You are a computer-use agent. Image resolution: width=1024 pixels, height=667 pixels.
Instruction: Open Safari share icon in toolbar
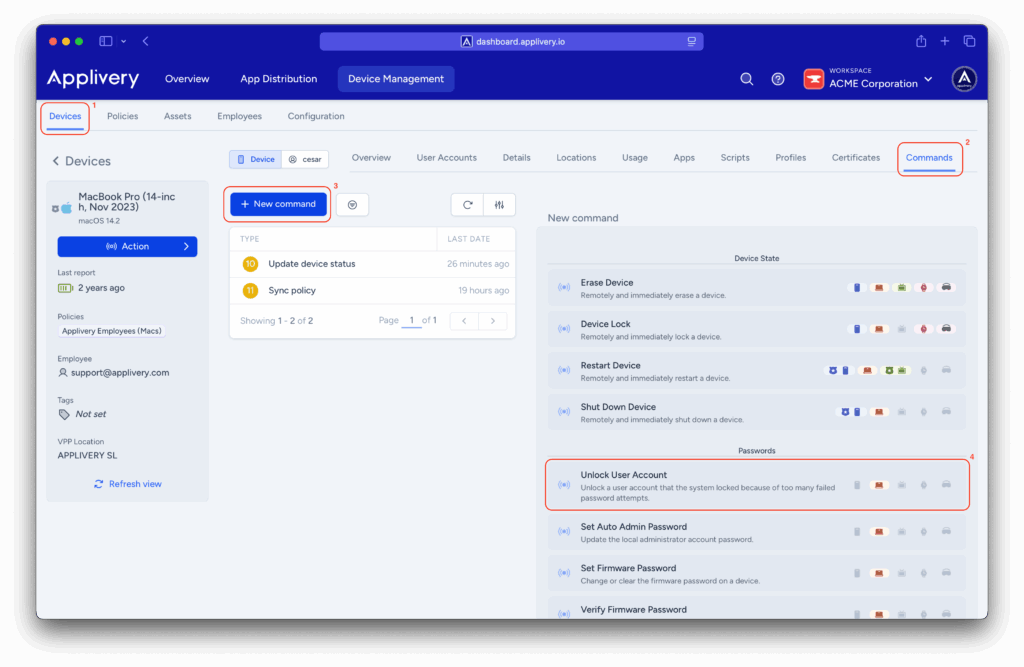(921, 41)
